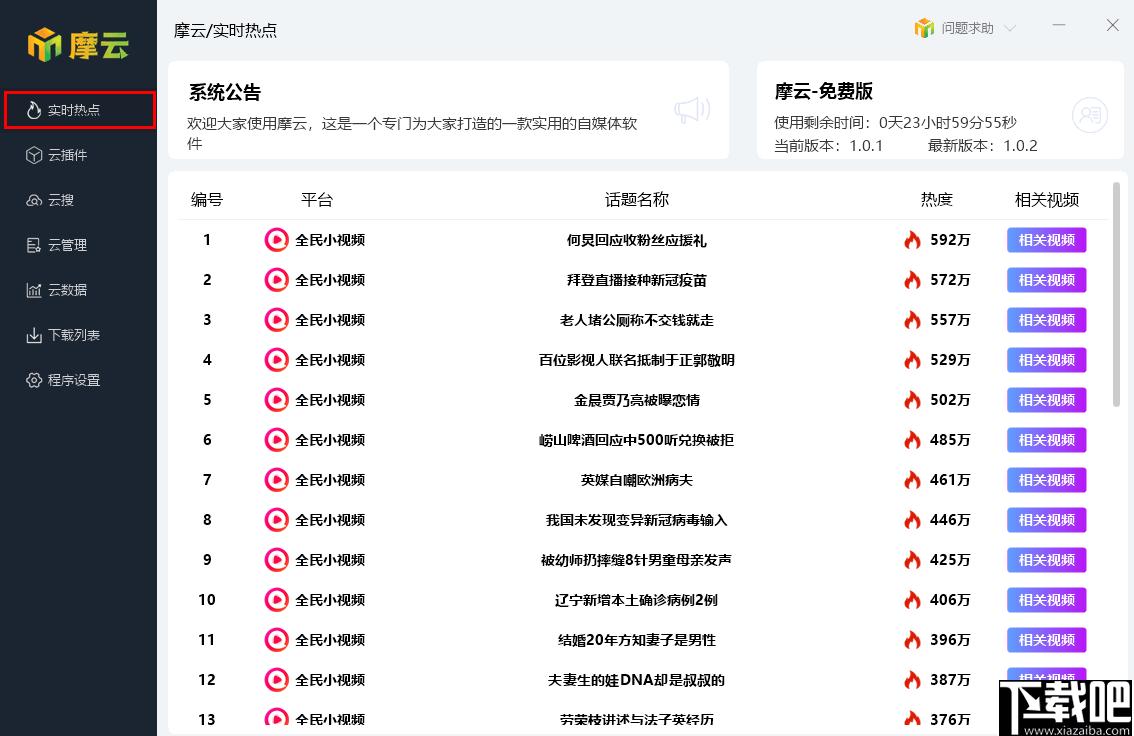Minimize the 摩云 window
This screenshot has width=1134, height=736.
(x=1059, y=25)
